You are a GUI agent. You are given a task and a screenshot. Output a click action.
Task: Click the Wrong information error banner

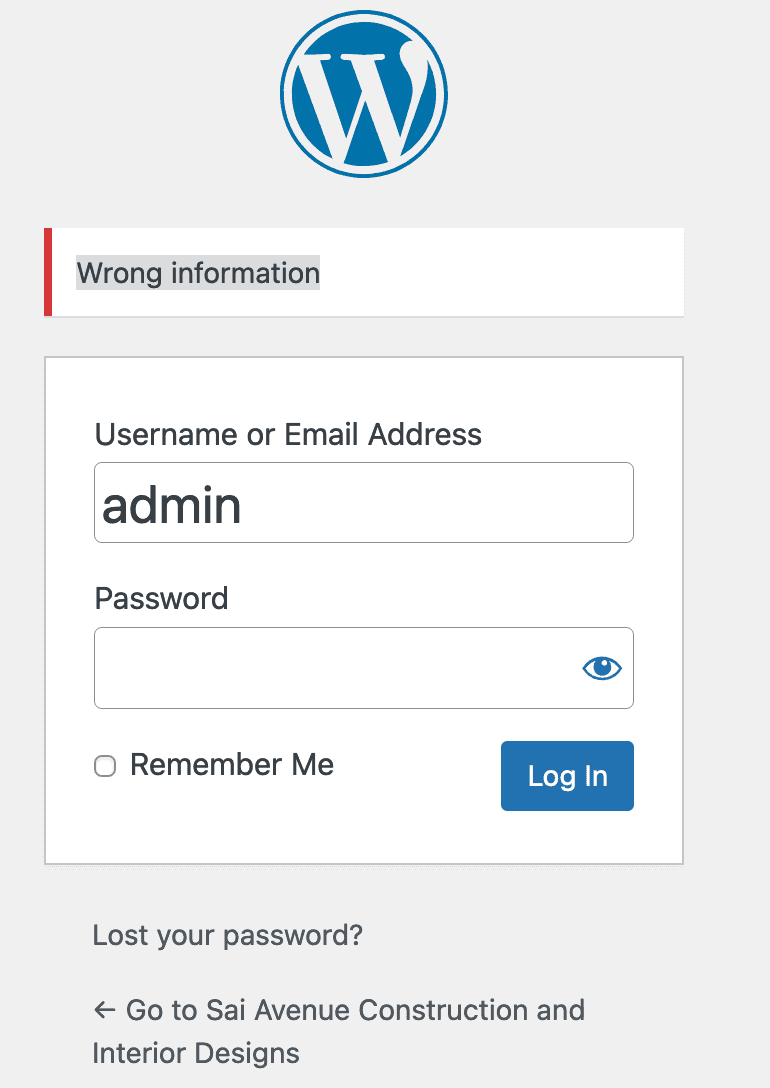[x=197, y=273]
